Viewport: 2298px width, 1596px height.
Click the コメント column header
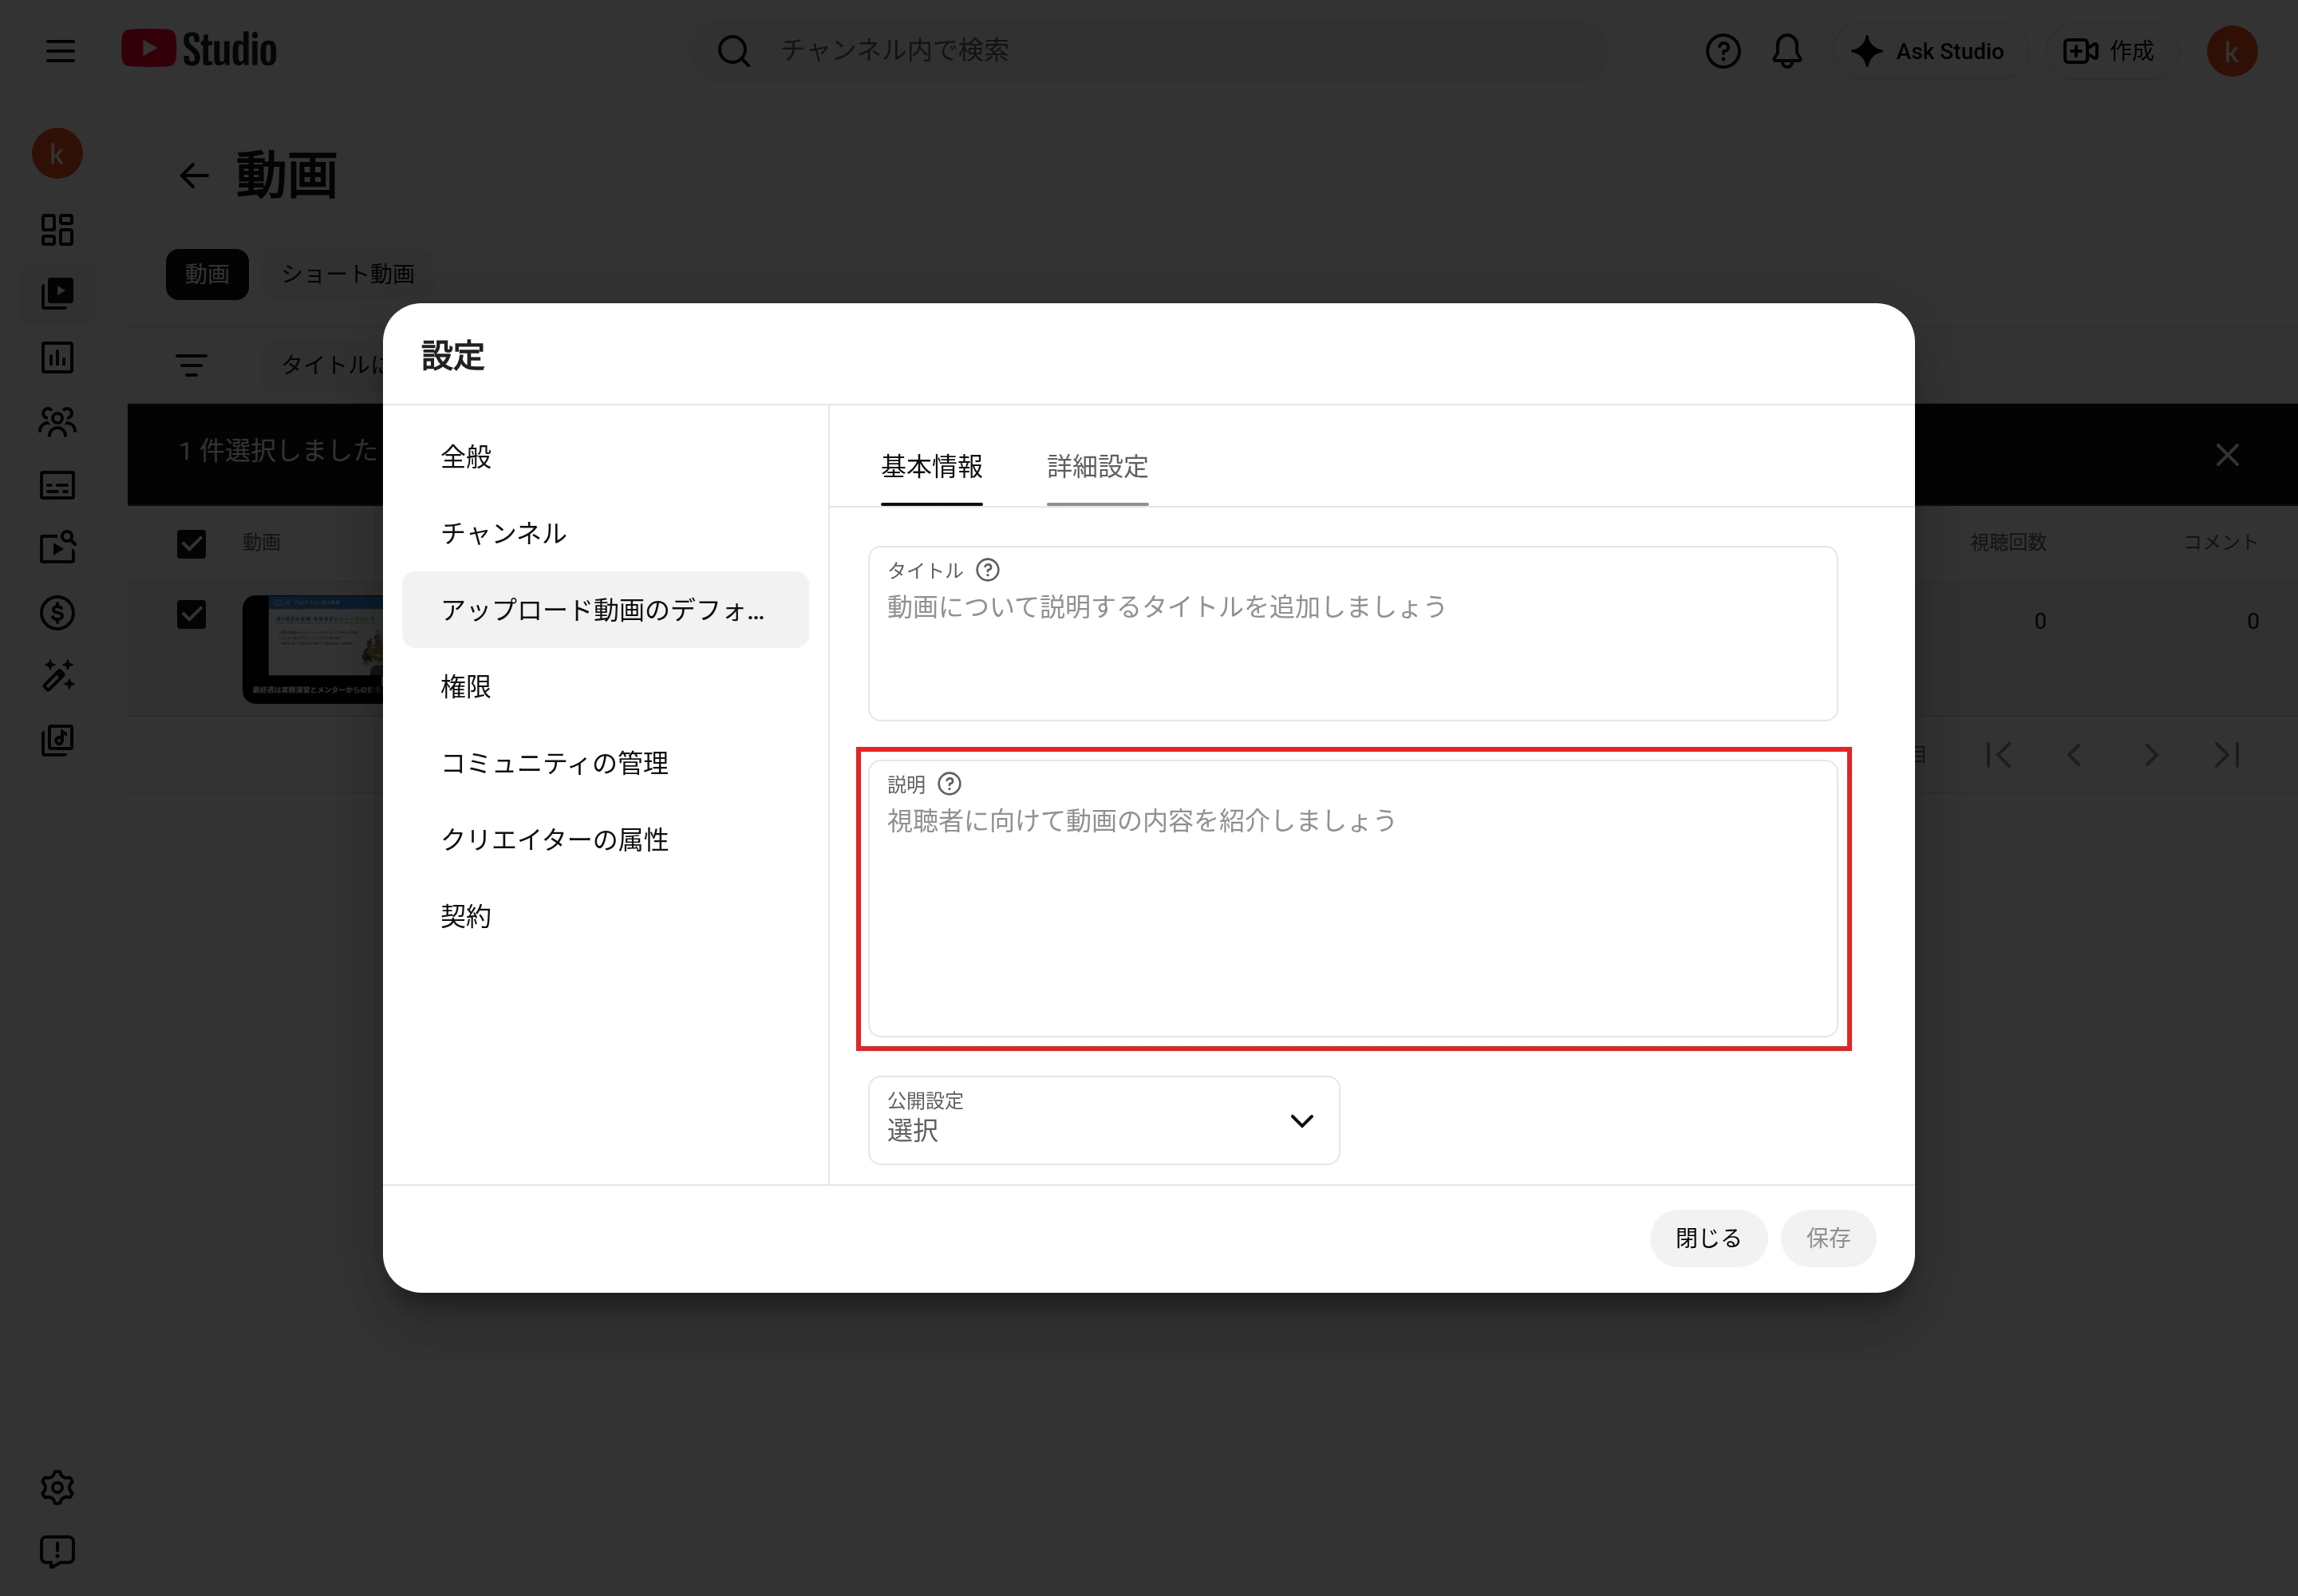pos(2221,542)
